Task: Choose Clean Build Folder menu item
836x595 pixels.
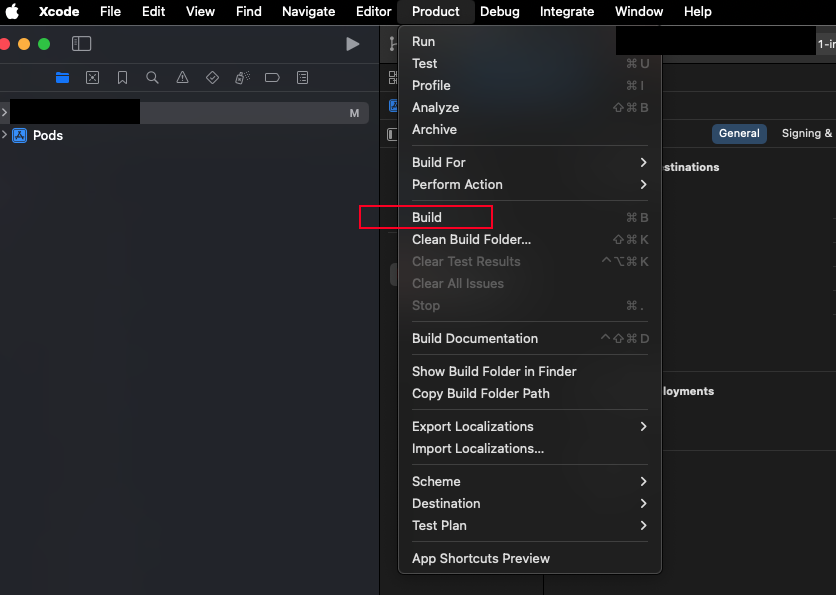Action: click(x=530, y=239)
